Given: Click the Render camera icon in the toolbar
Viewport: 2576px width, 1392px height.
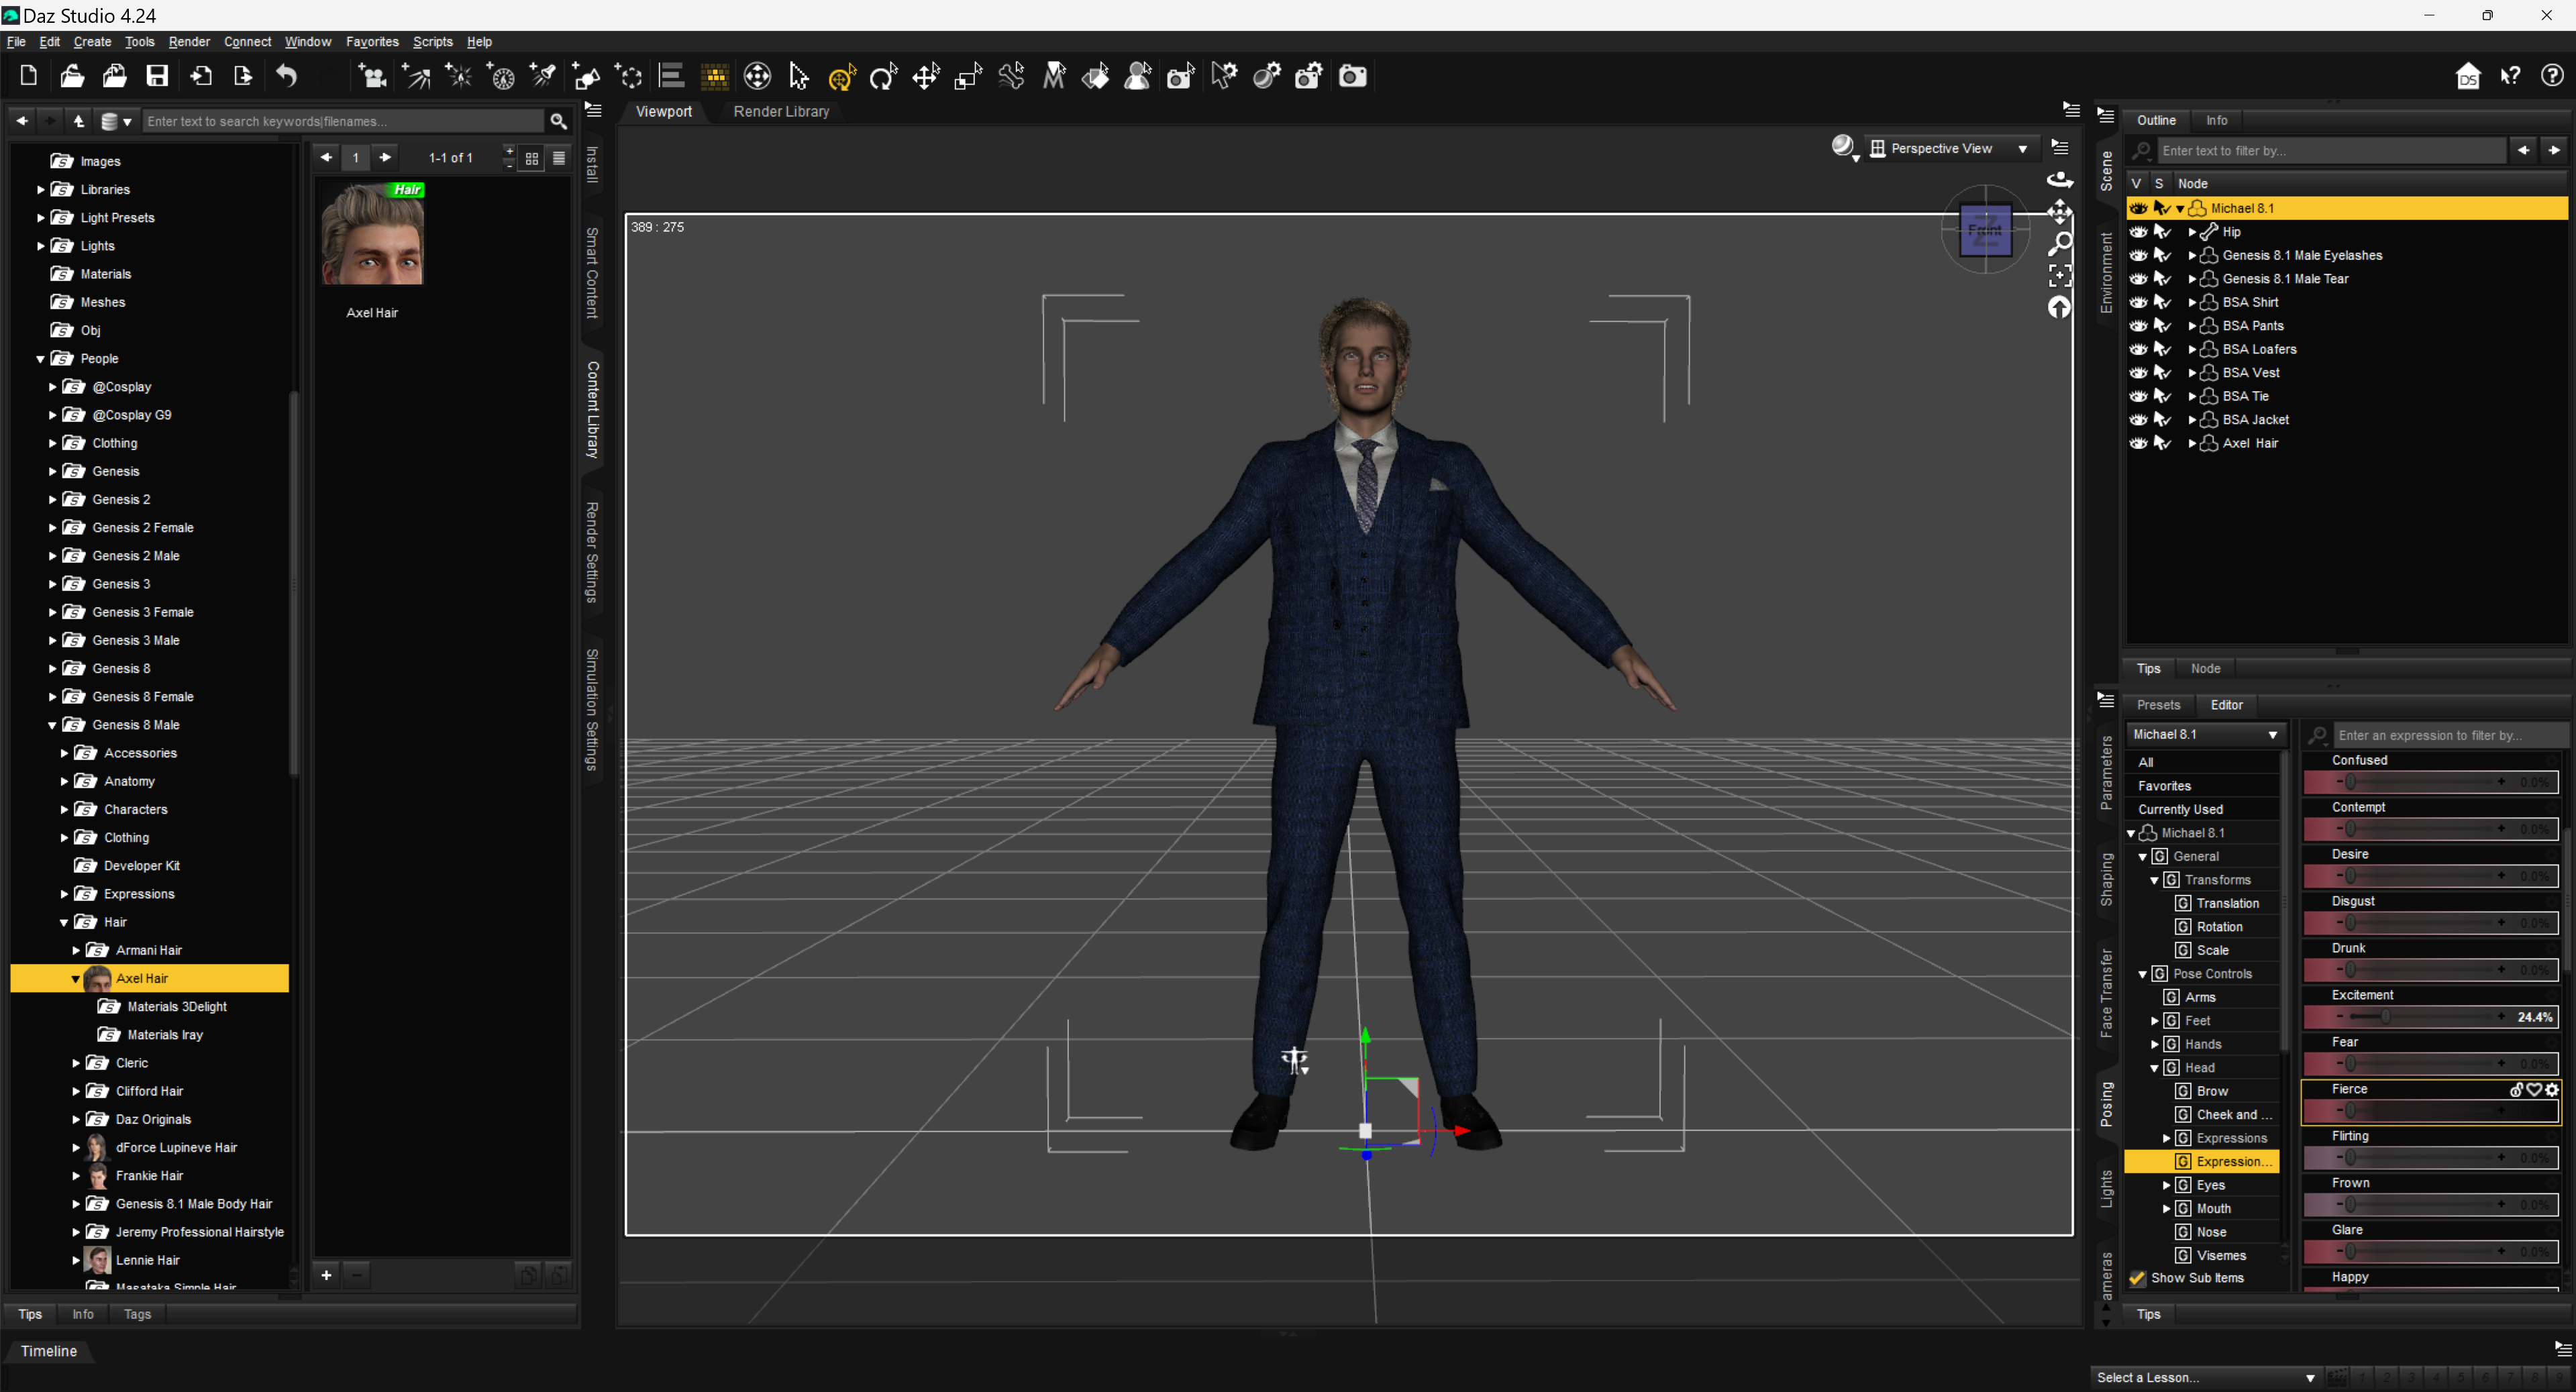Looking at the screenshot, I should (x=1352, y=76).
